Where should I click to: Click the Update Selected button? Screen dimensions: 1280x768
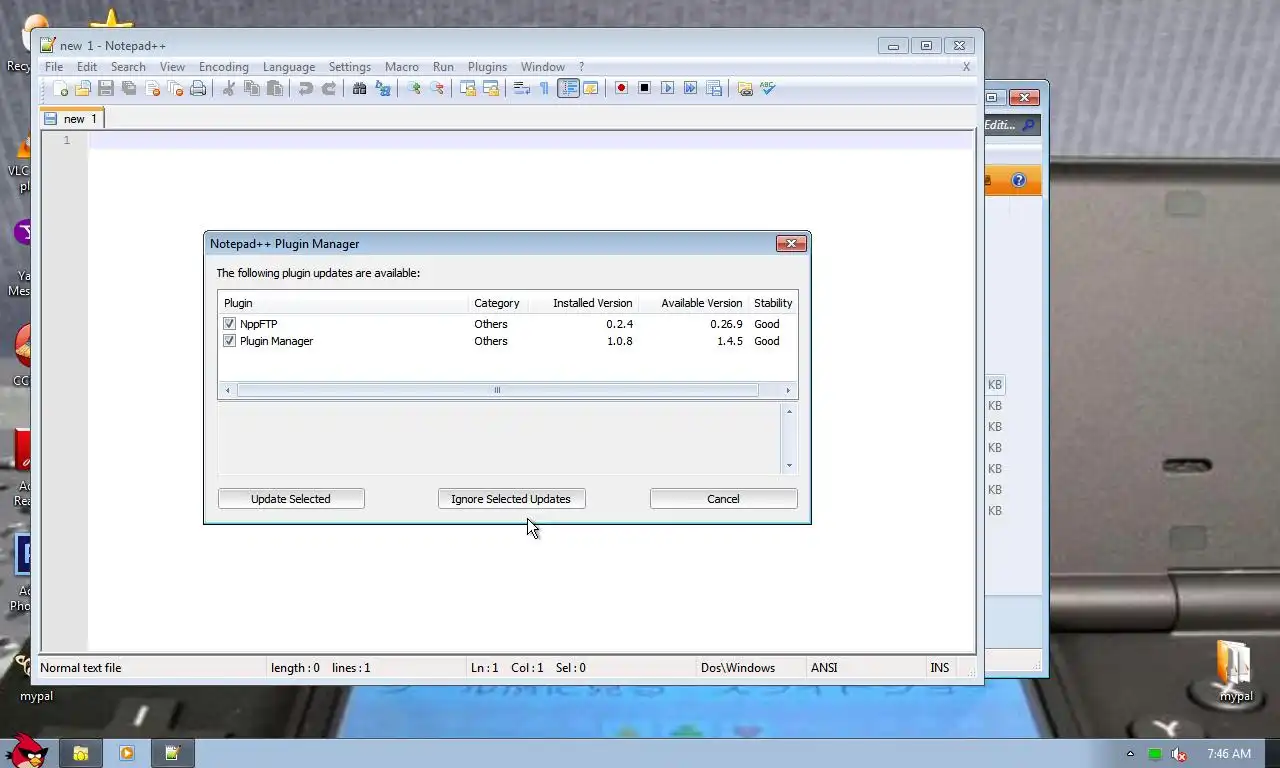[x=291, y=498]
